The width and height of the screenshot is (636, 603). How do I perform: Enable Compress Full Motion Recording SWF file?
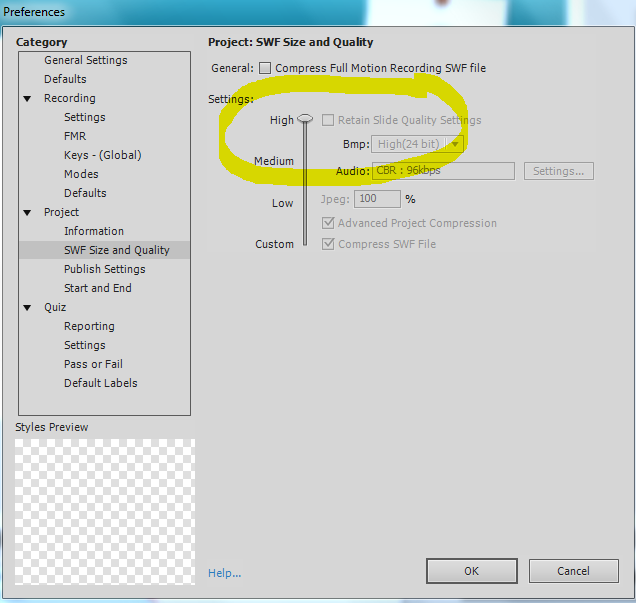(x=265, y=68)
